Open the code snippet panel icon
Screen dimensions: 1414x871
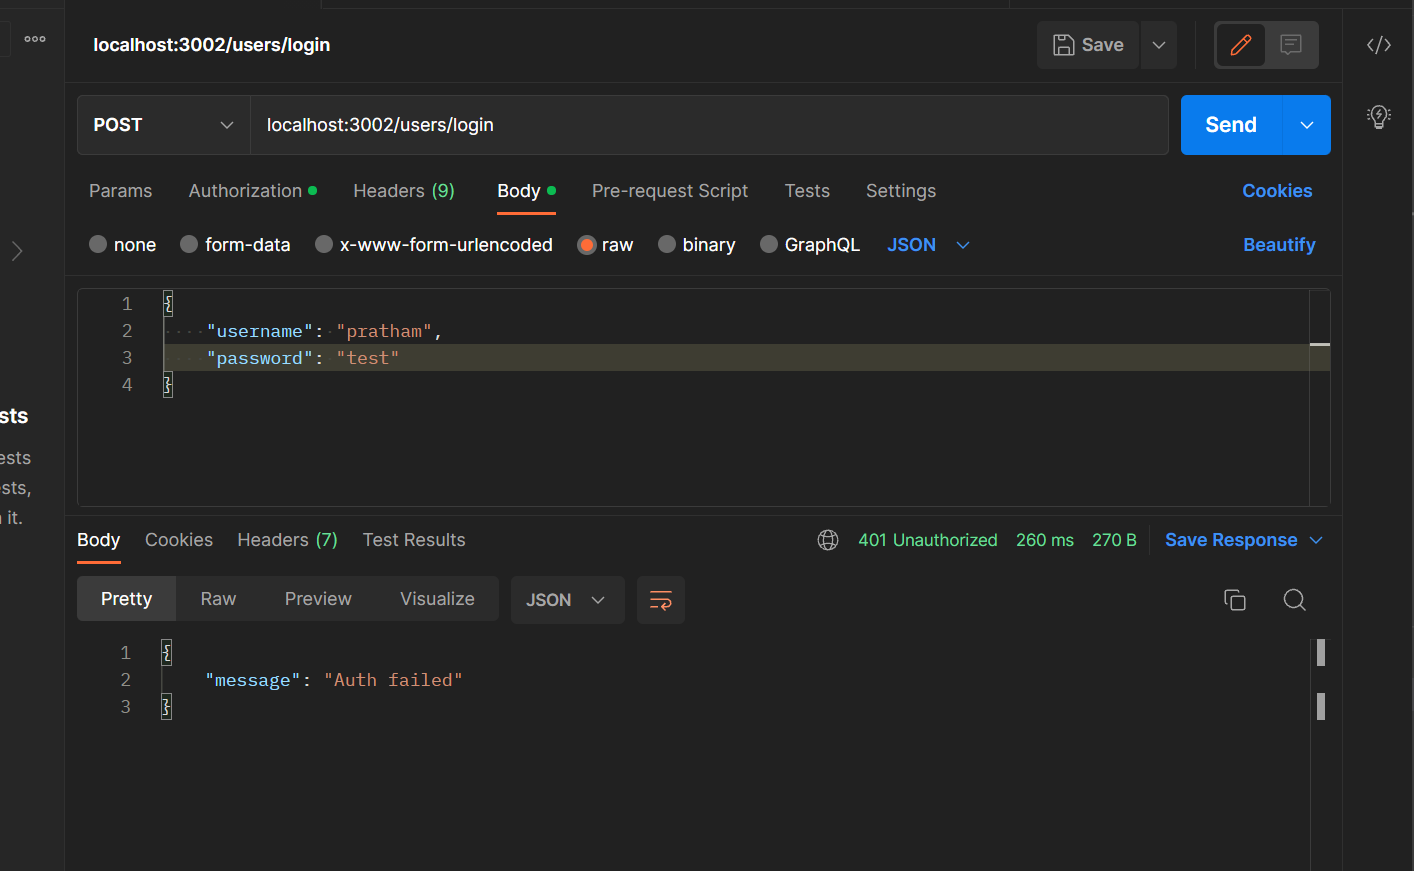coord(1379,45)
